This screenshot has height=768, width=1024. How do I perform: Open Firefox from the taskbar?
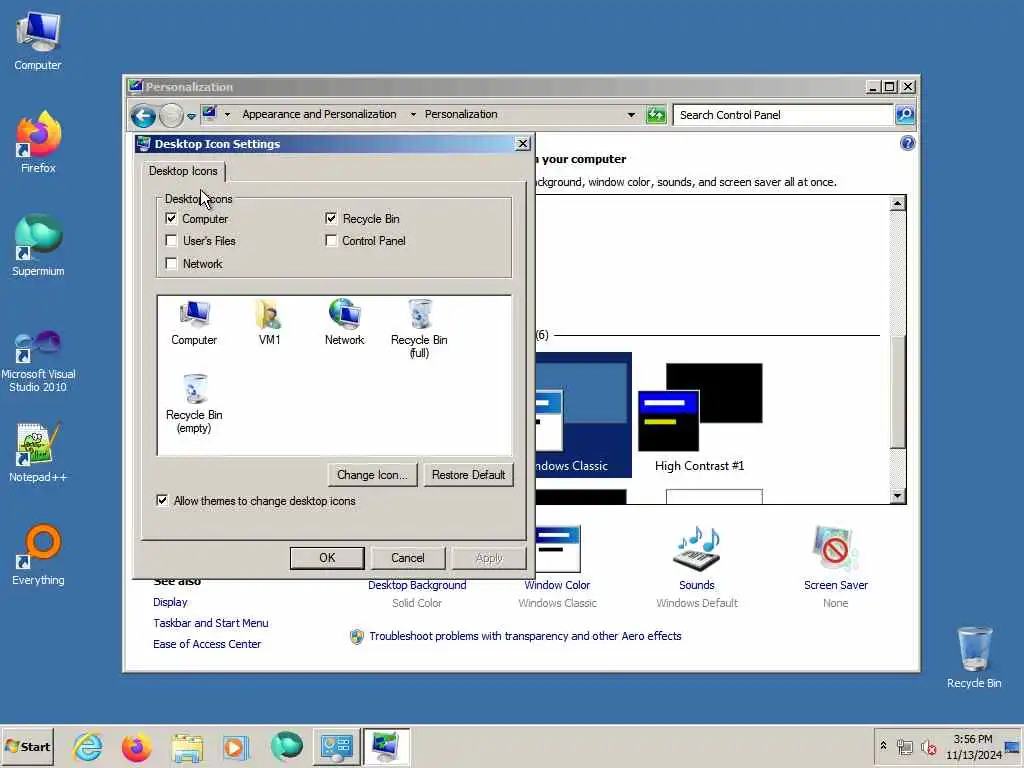tap(136, 746)
